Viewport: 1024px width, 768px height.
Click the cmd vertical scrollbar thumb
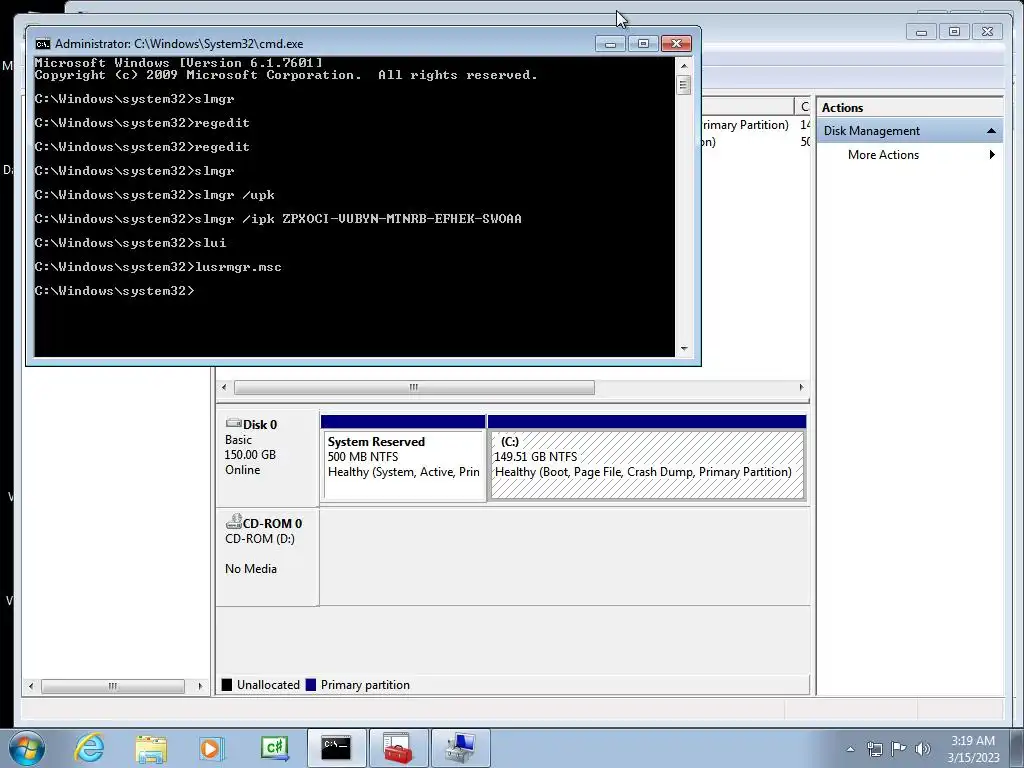[x=684, y=85]
